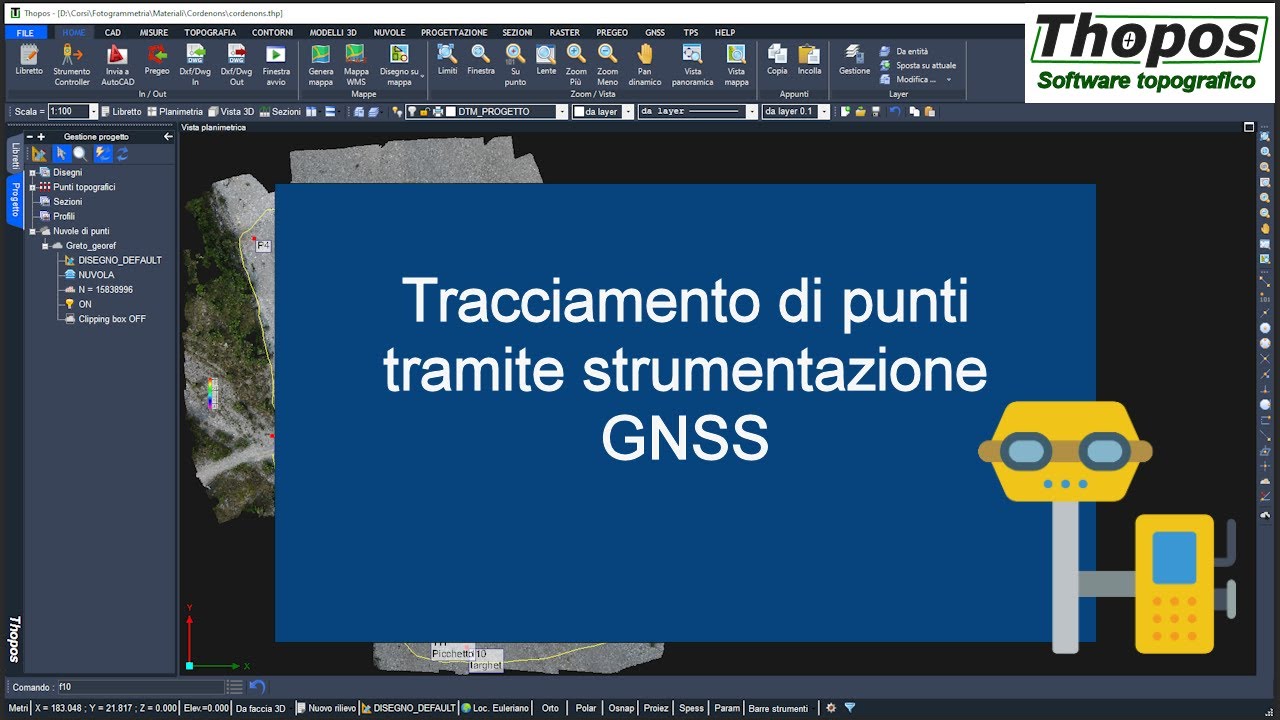This screenshot has height=720, width=1280.
Task: Expand Punti topografici tree node
Action: click(x=32, y=187)
